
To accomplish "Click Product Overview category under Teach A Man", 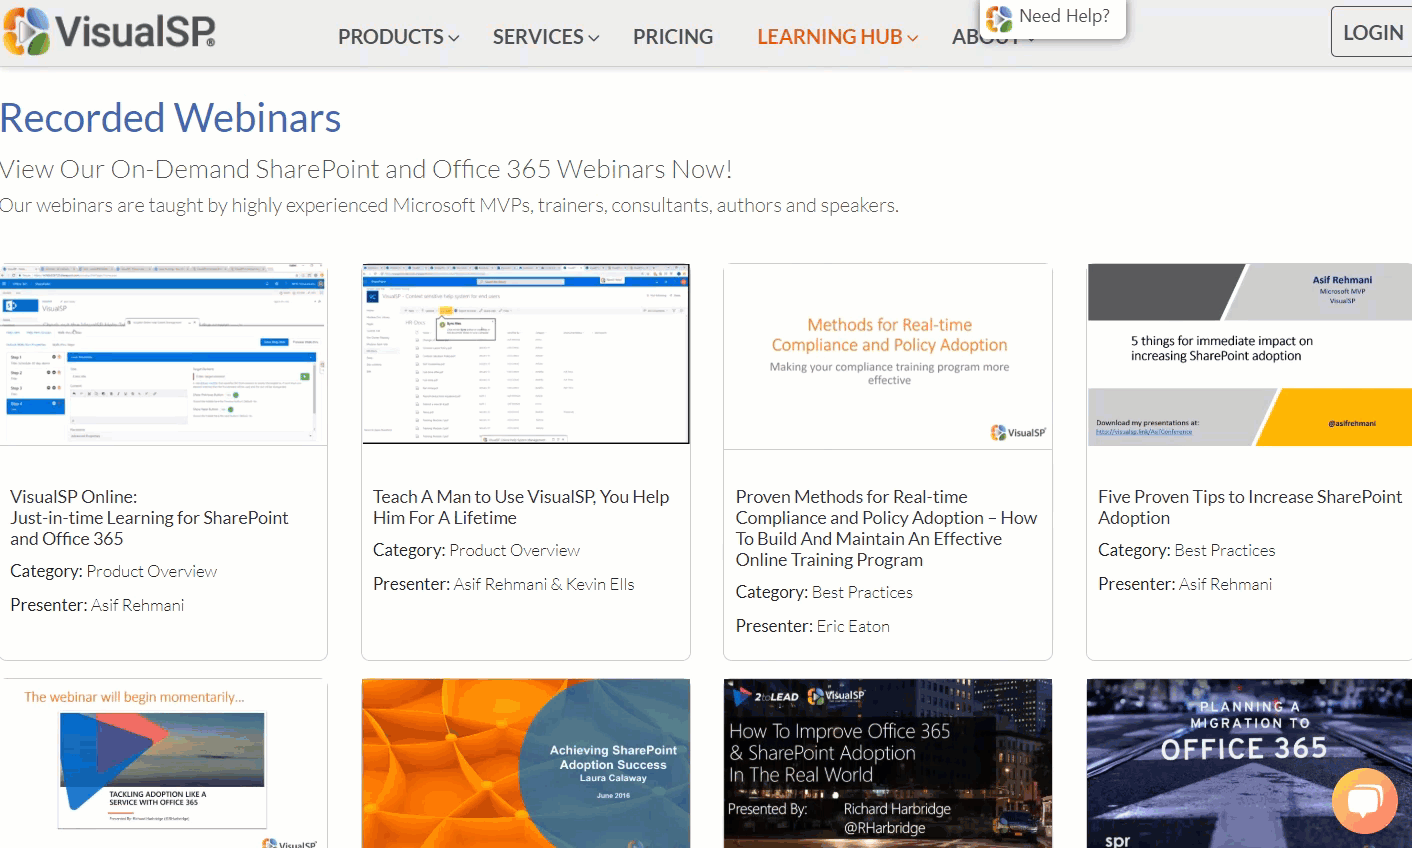I will 515,550.
